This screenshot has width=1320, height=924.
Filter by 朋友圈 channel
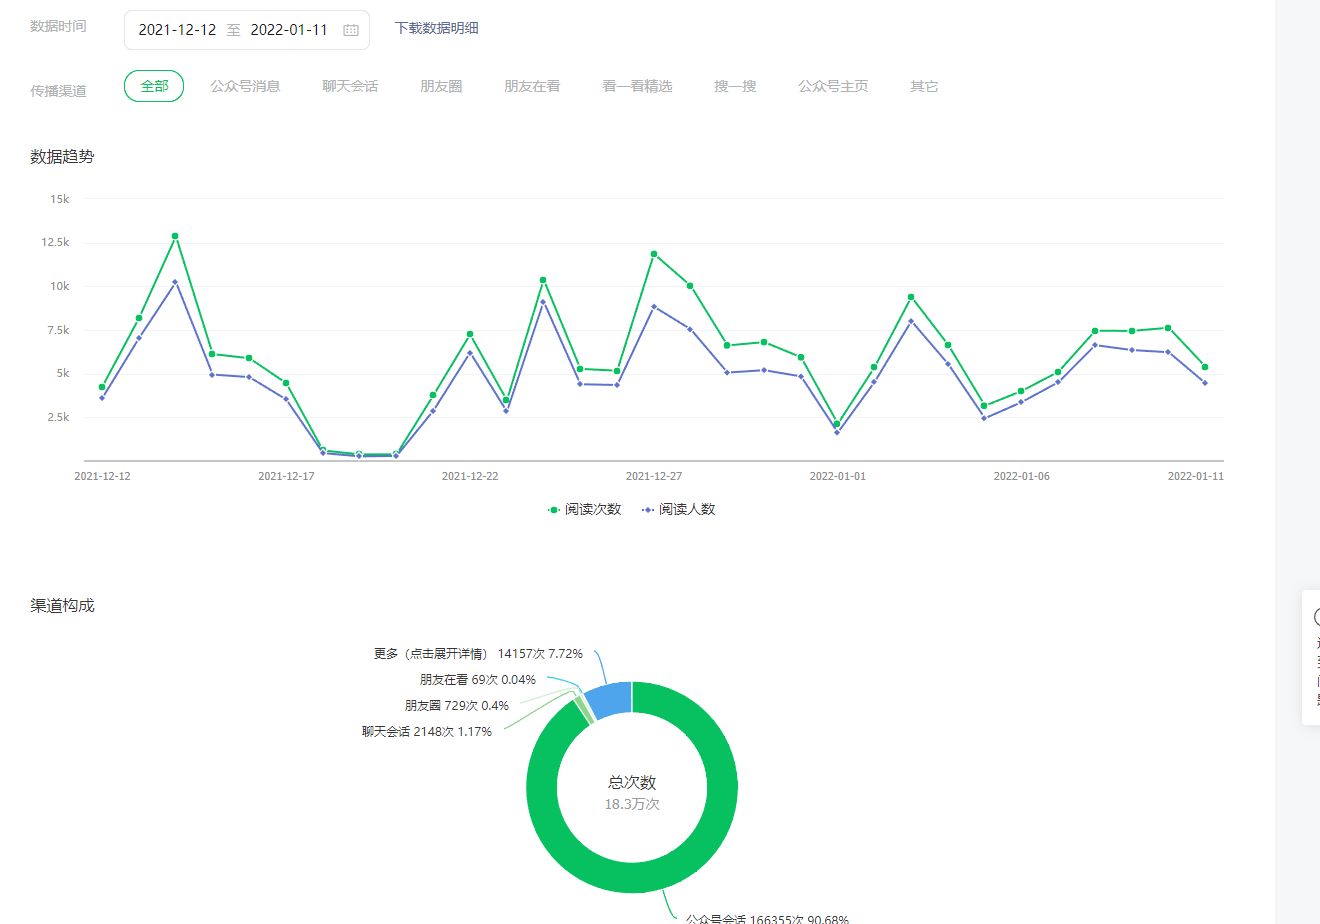point(441,86)
